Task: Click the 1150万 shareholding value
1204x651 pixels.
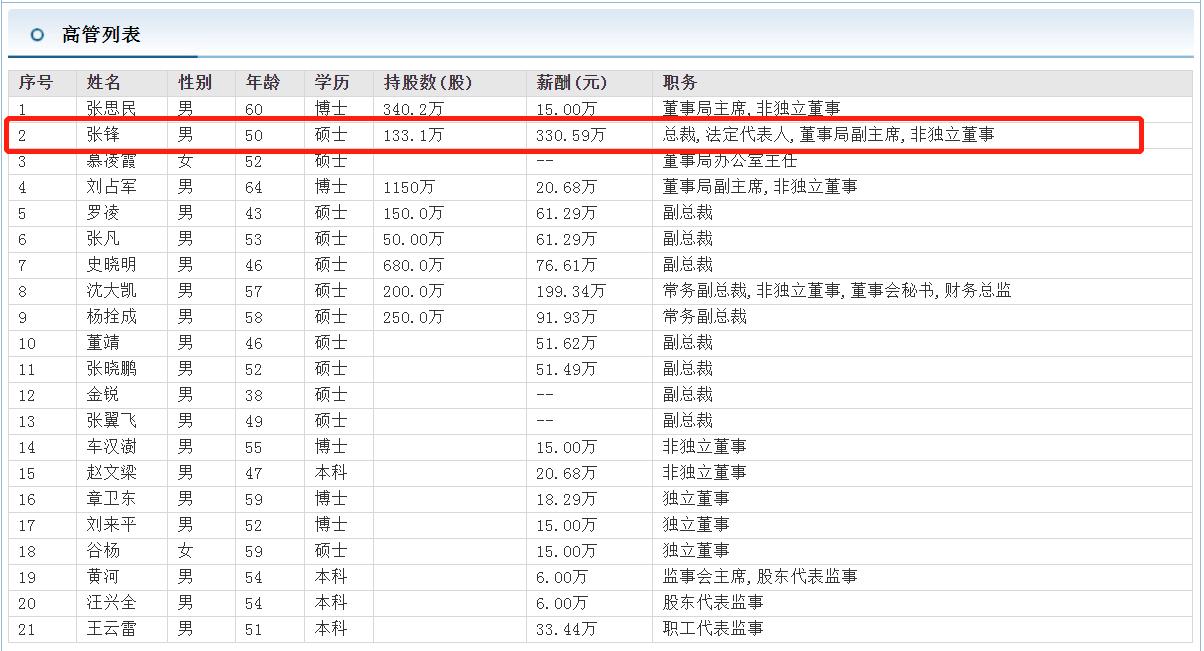Action: pyautogui.click(x=409, y=187)
